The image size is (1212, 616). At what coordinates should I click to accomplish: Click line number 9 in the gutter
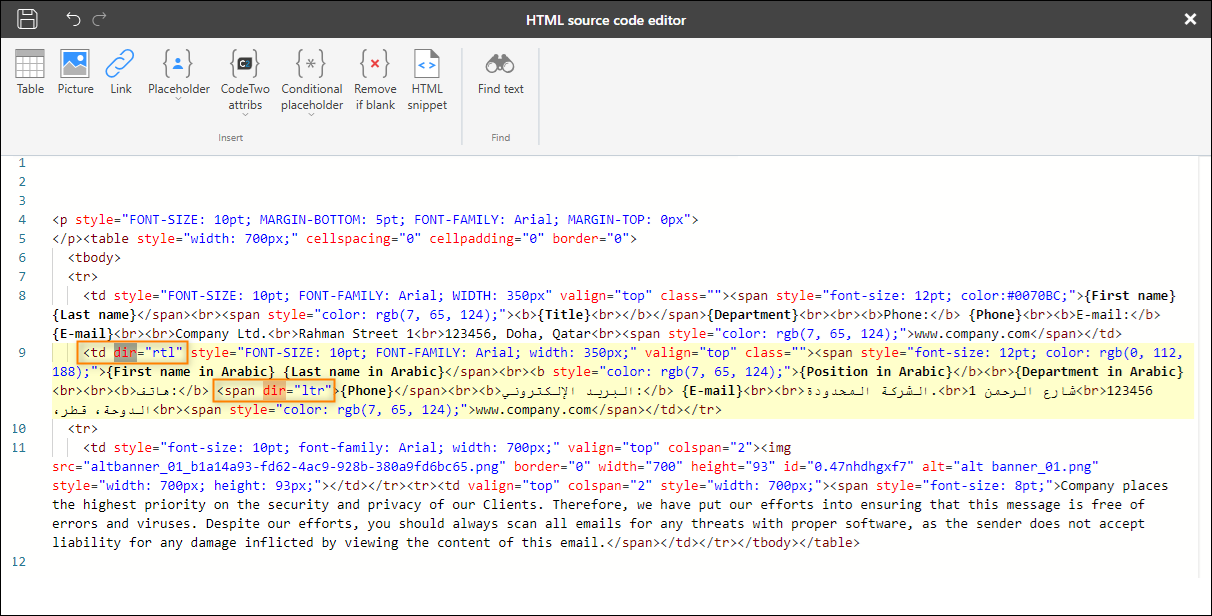click(22, 353)
